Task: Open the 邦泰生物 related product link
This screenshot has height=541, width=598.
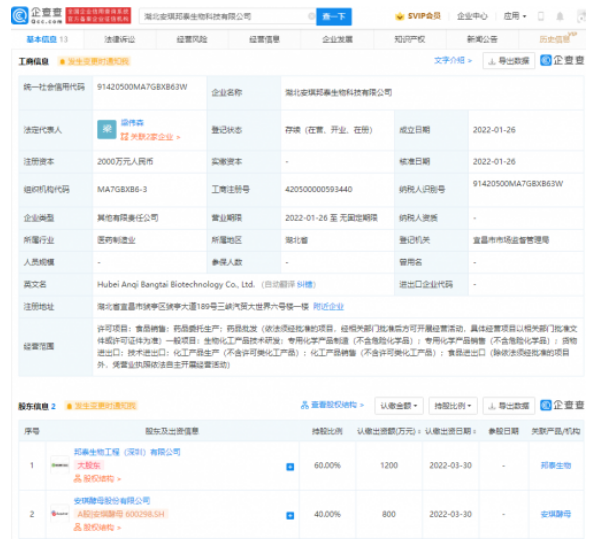Action: click(556, 465)
